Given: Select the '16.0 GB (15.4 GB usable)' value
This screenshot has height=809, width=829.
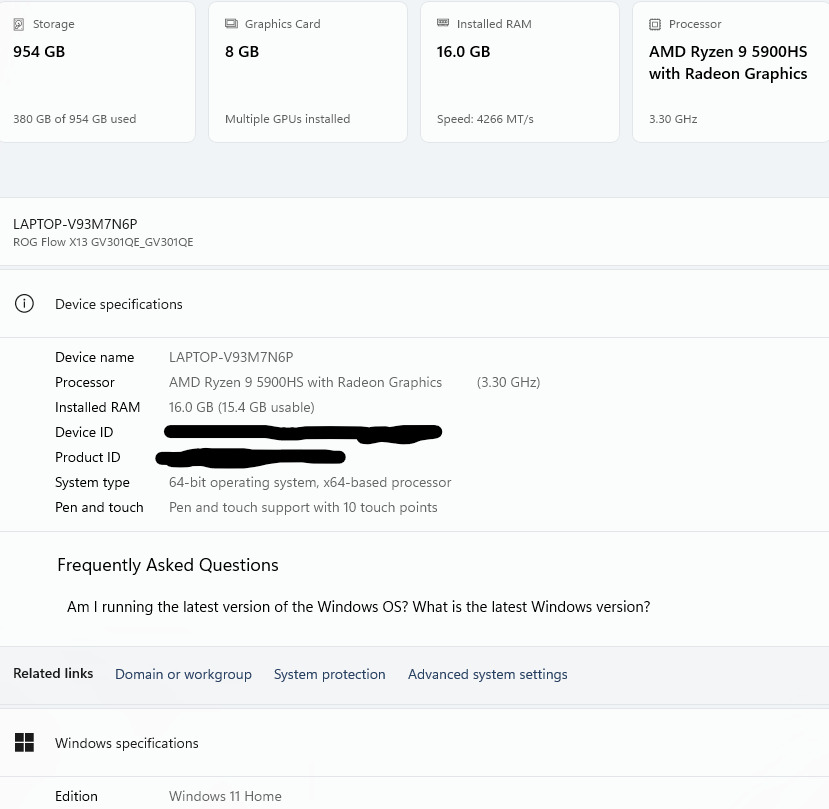Looking at the screenshot, I should coord(242,407).
